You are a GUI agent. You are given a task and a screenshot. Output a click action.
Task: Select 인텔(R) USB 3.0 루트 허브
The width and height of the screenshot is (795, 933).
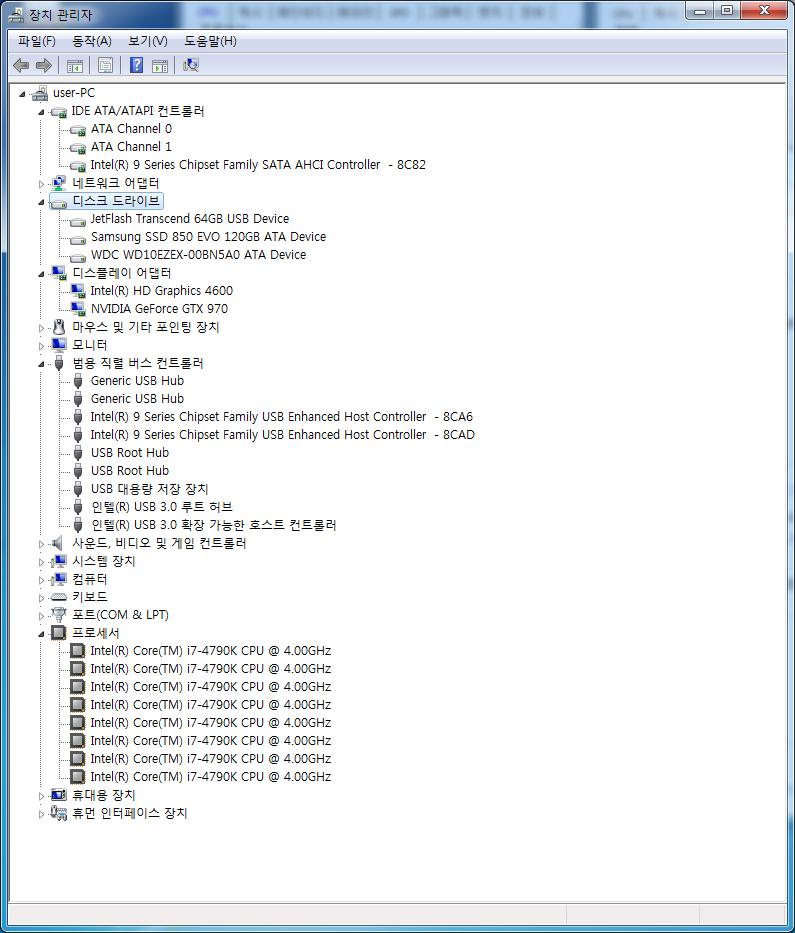161,507
